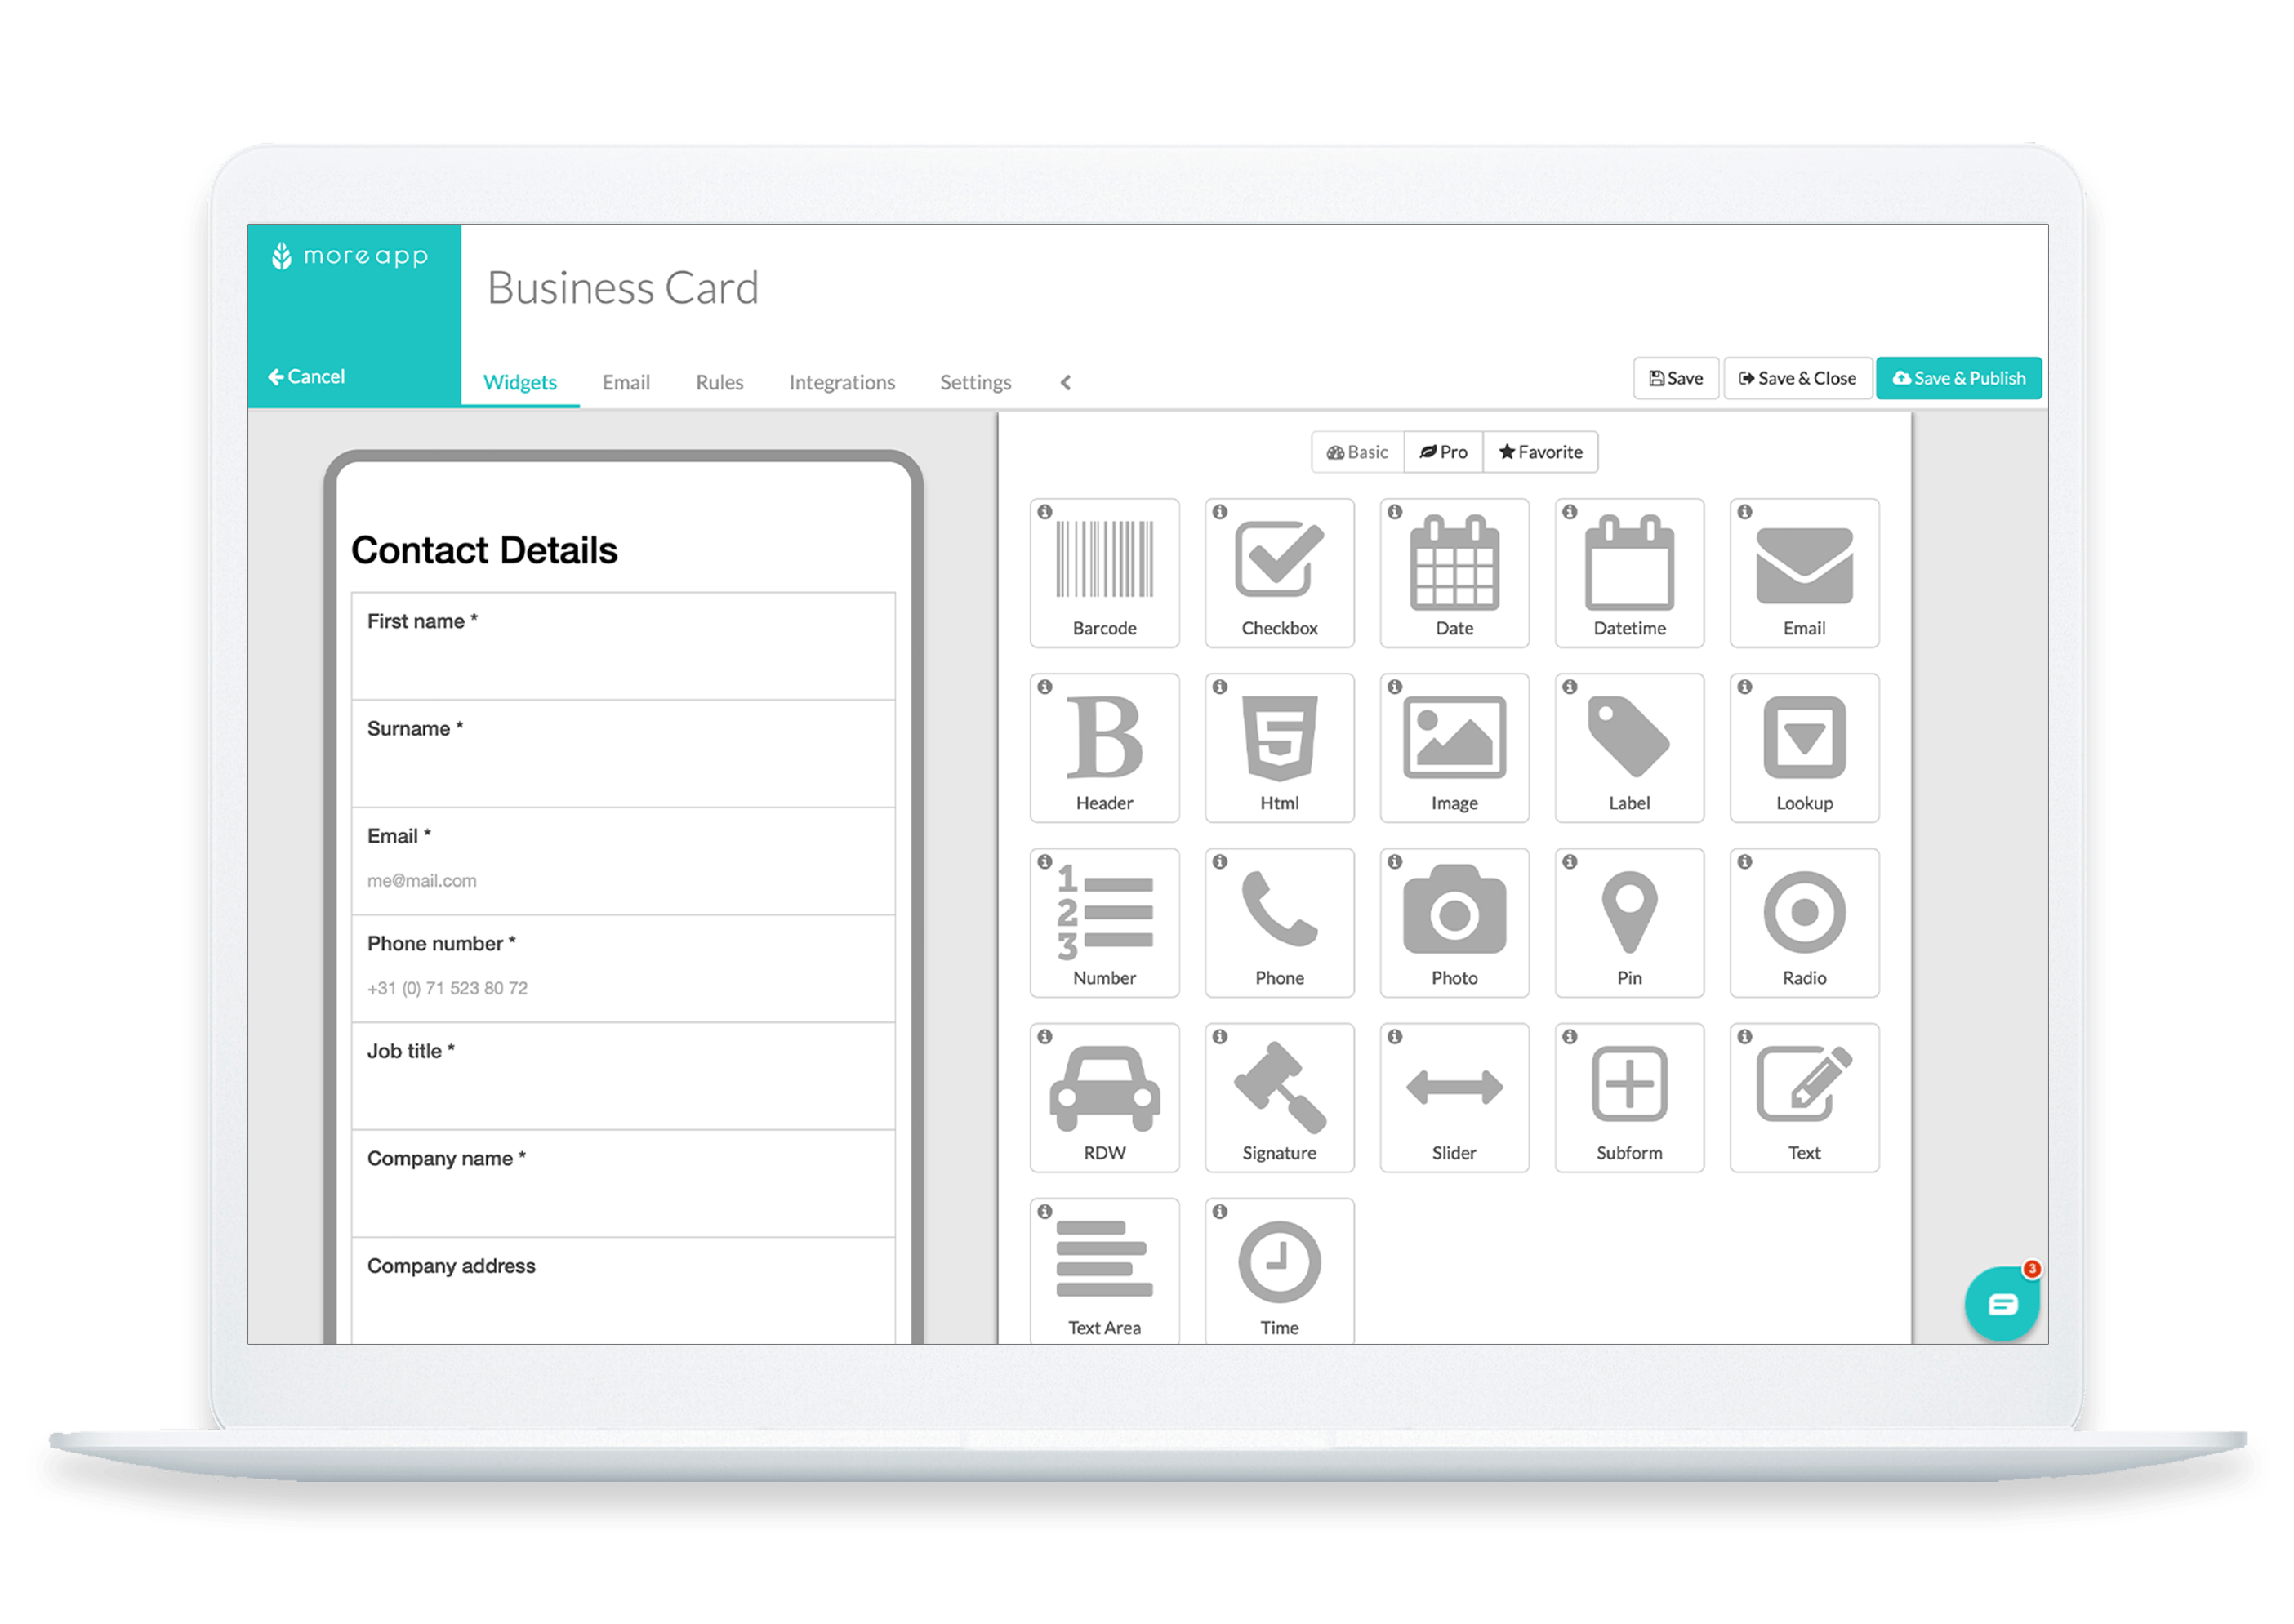Screen dimensions: 2294x1624
Task: Click Save & Publish button
Action: (x=1957, y=375)
